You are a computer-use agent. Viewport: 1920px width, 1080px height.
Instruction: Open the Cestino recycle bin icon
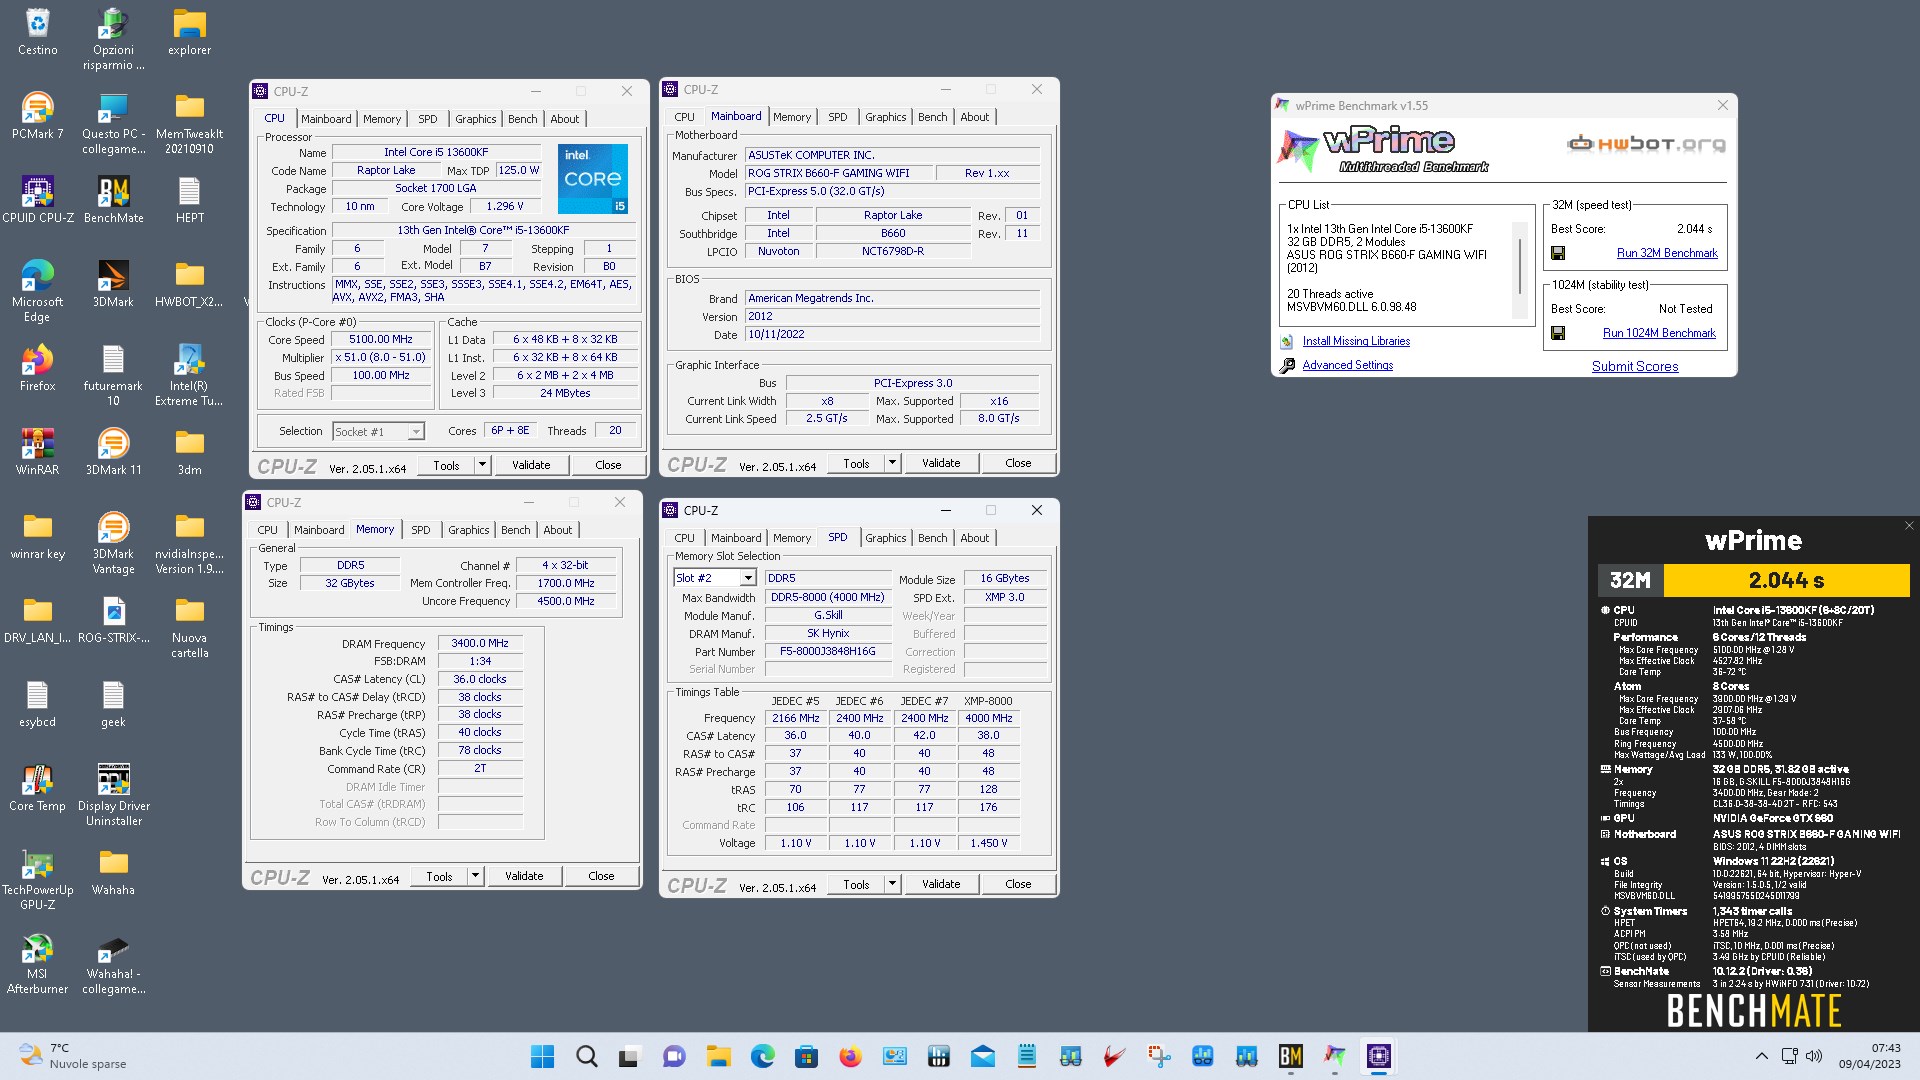[37, 31]
